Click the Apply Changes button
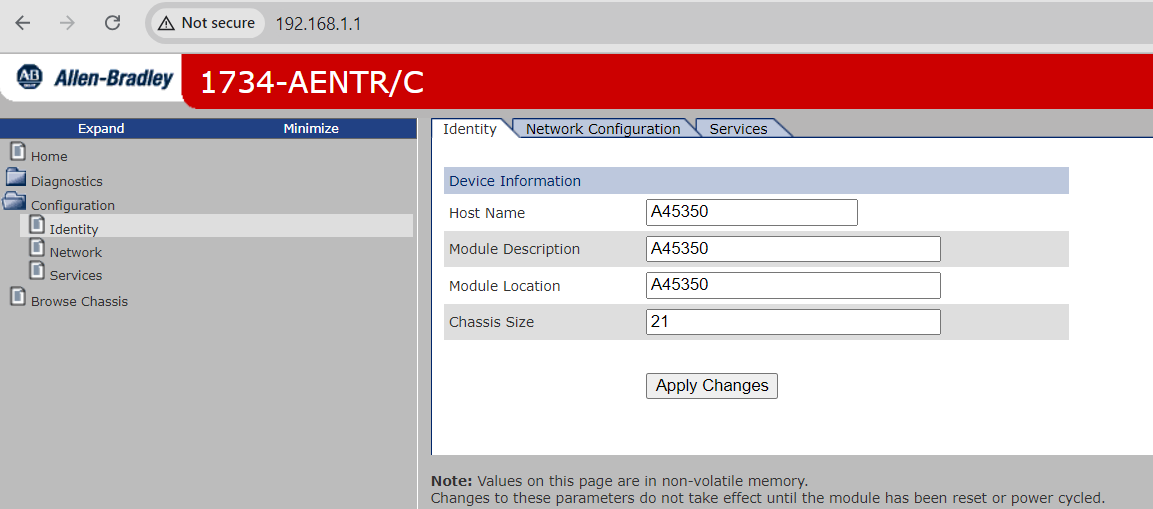1153x509 pixels. tap(712, 385)
